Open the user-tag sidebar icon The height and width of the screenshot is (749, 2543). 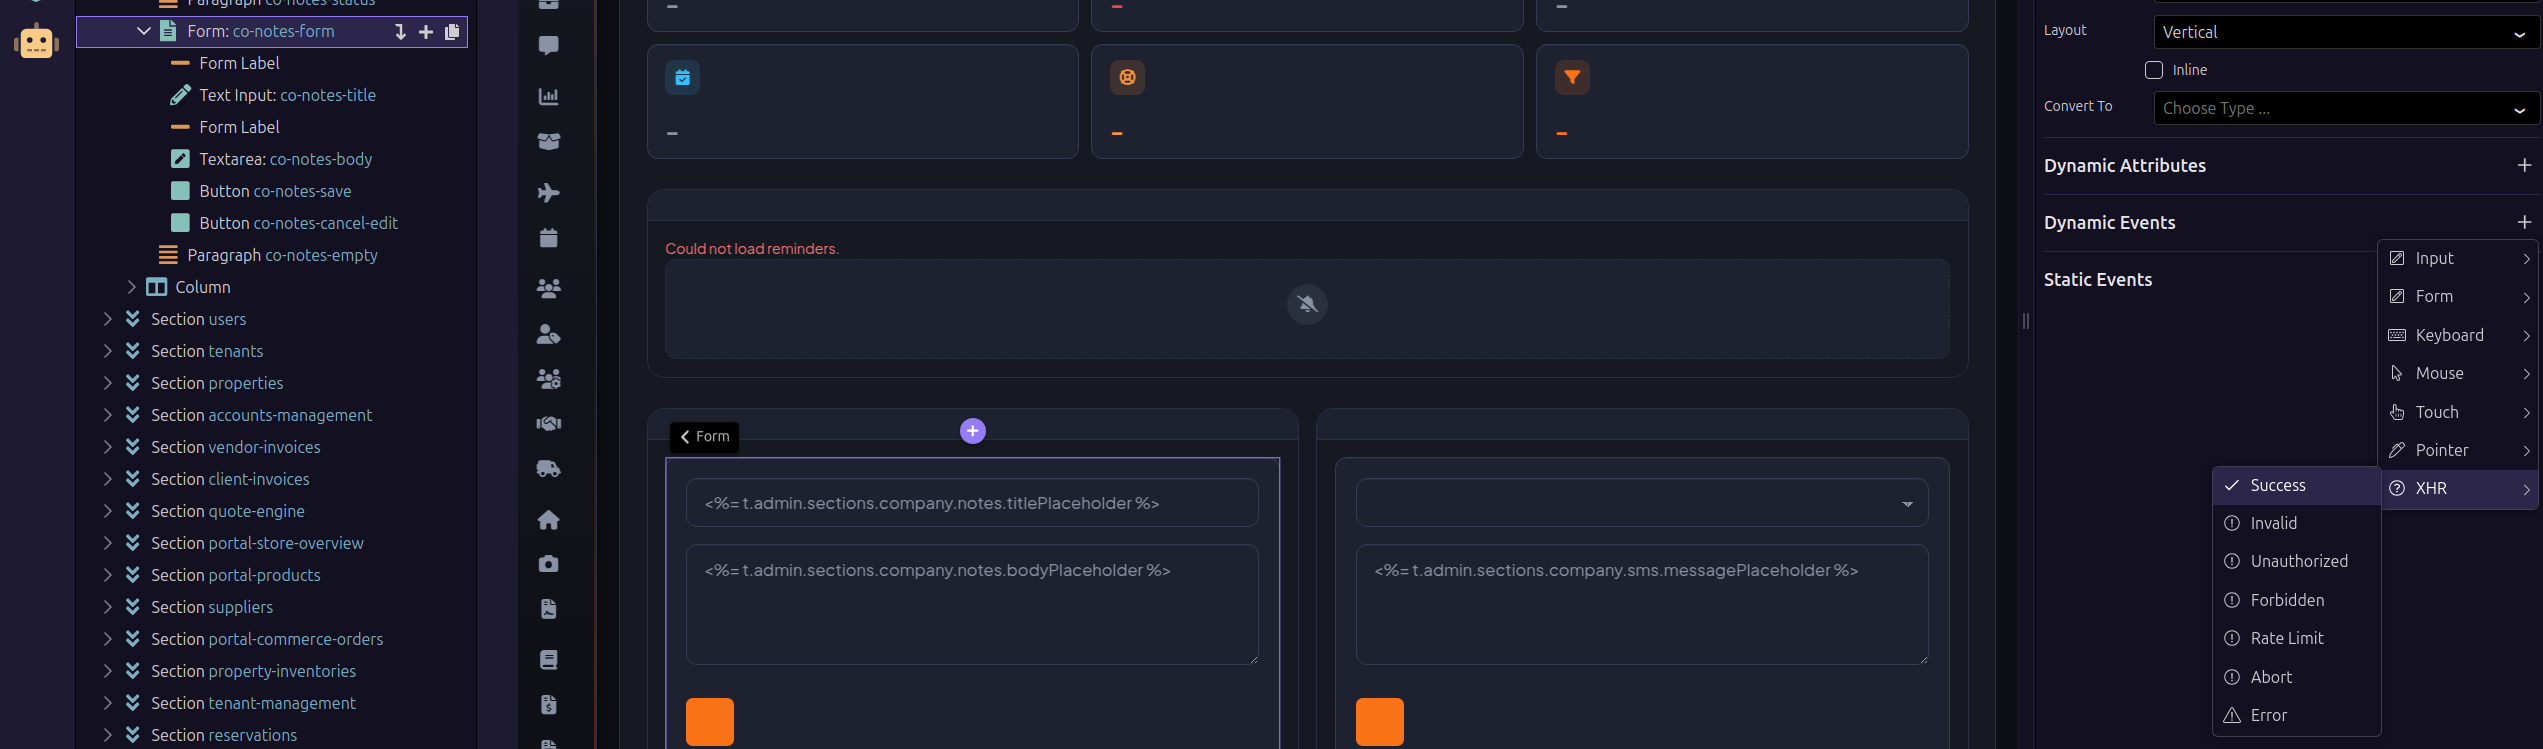coord(548,333)
